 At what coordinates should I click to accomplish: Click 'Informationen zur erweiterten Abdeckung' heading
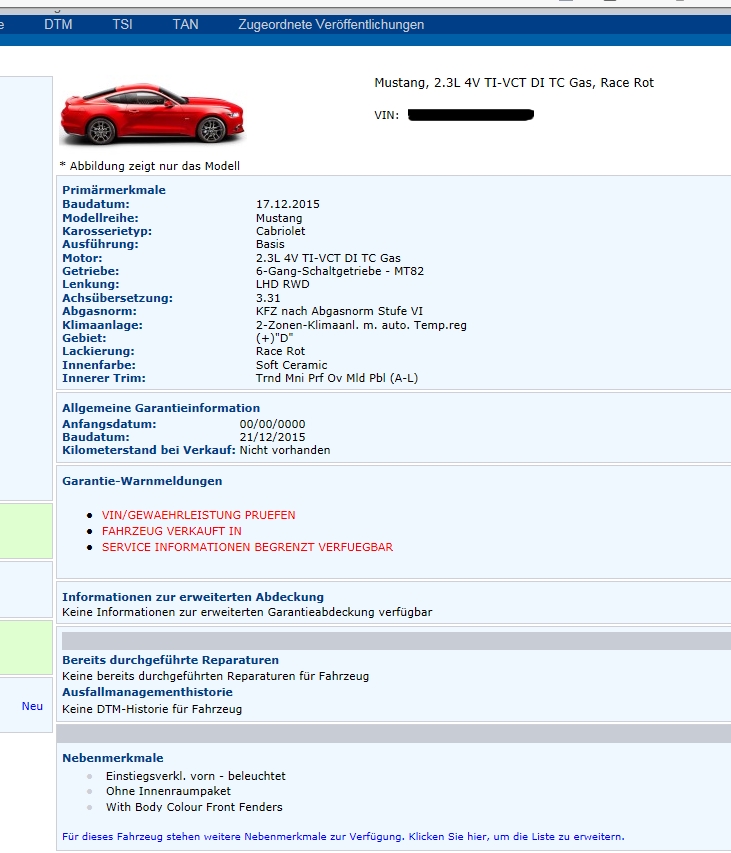pyautogui.click(x=193, y=597)
